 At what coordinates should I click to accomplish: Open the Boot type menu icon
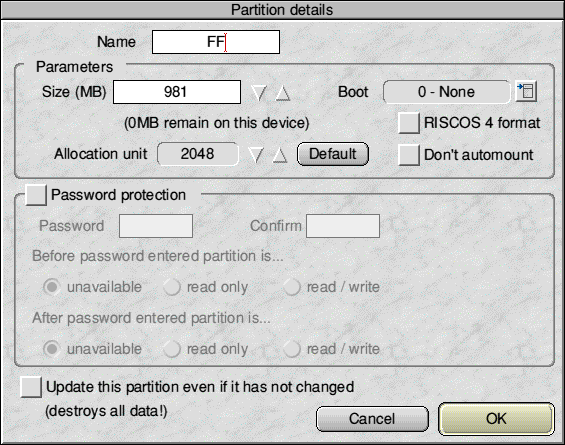(526, 92)
